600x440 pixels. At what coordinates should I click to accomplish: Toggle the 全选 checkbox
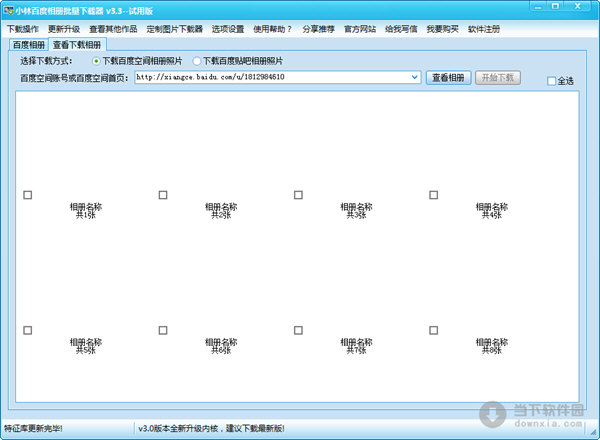pos(561,81)
